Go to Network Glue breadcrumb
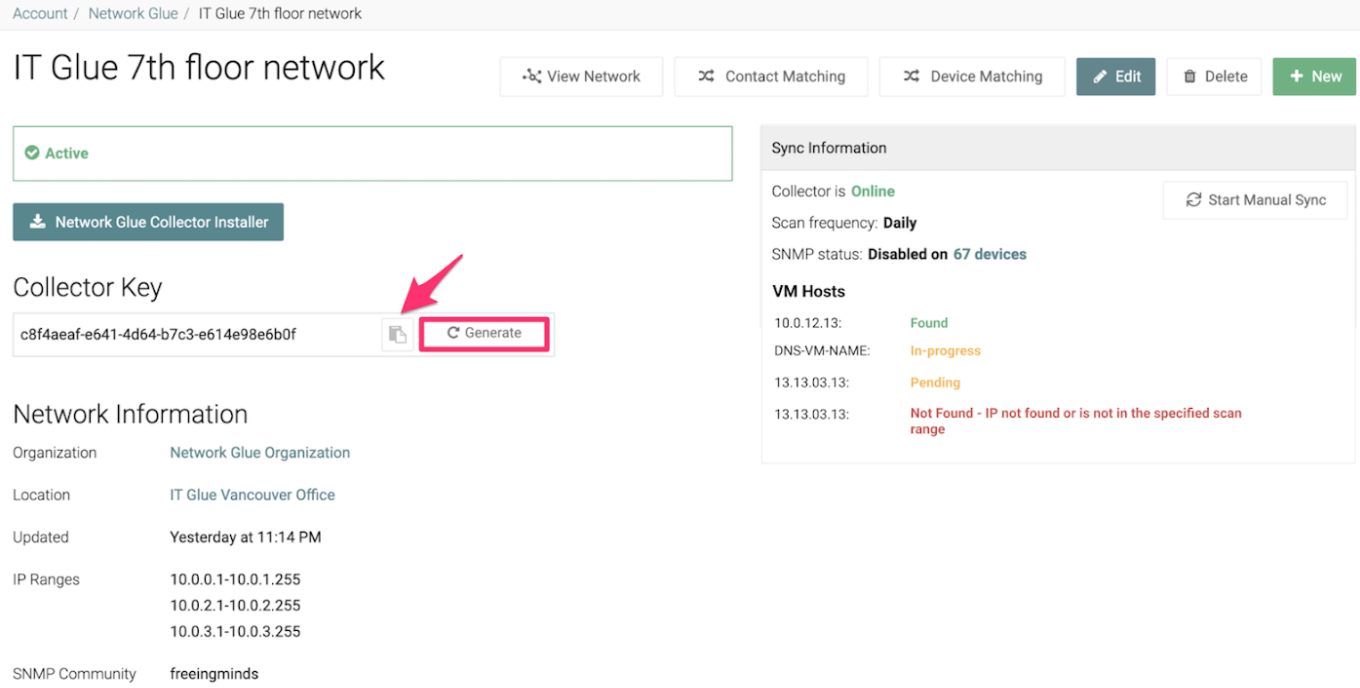This screenshot has height=688, width=1360. (x=133, y=14)
